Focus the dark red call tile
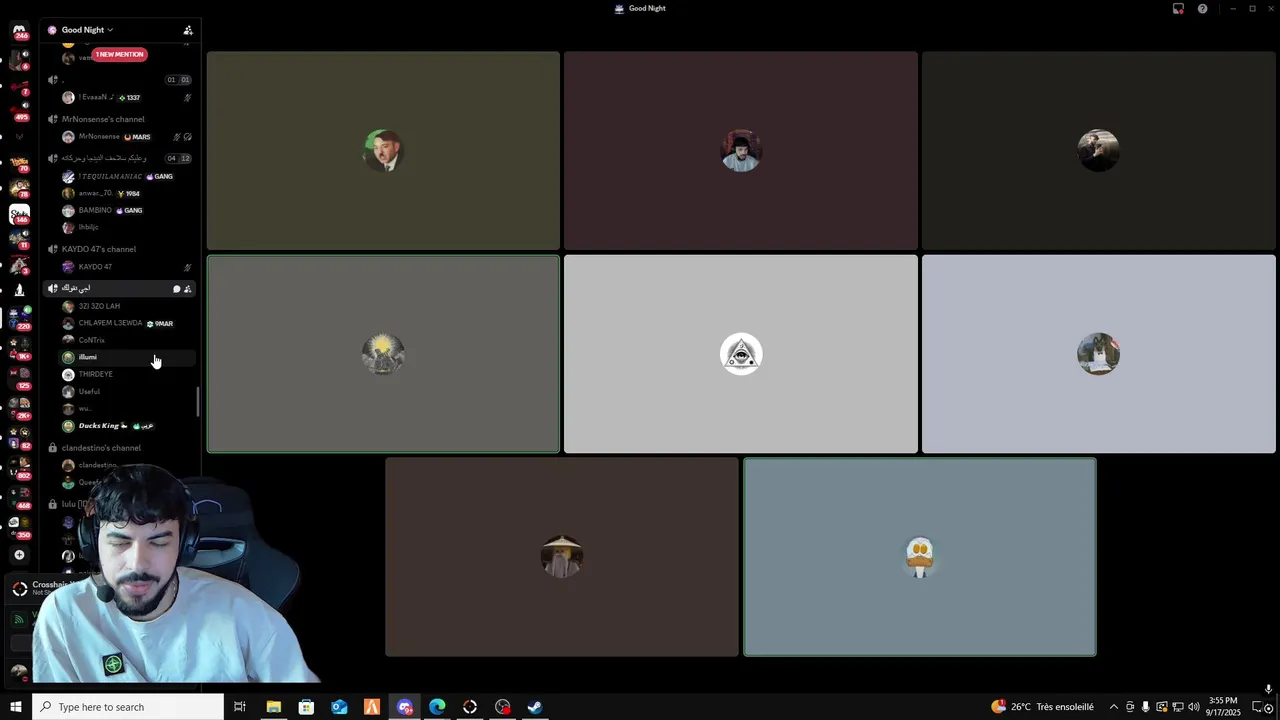The height and width of the screenshot is (720, 1280). 741,150
